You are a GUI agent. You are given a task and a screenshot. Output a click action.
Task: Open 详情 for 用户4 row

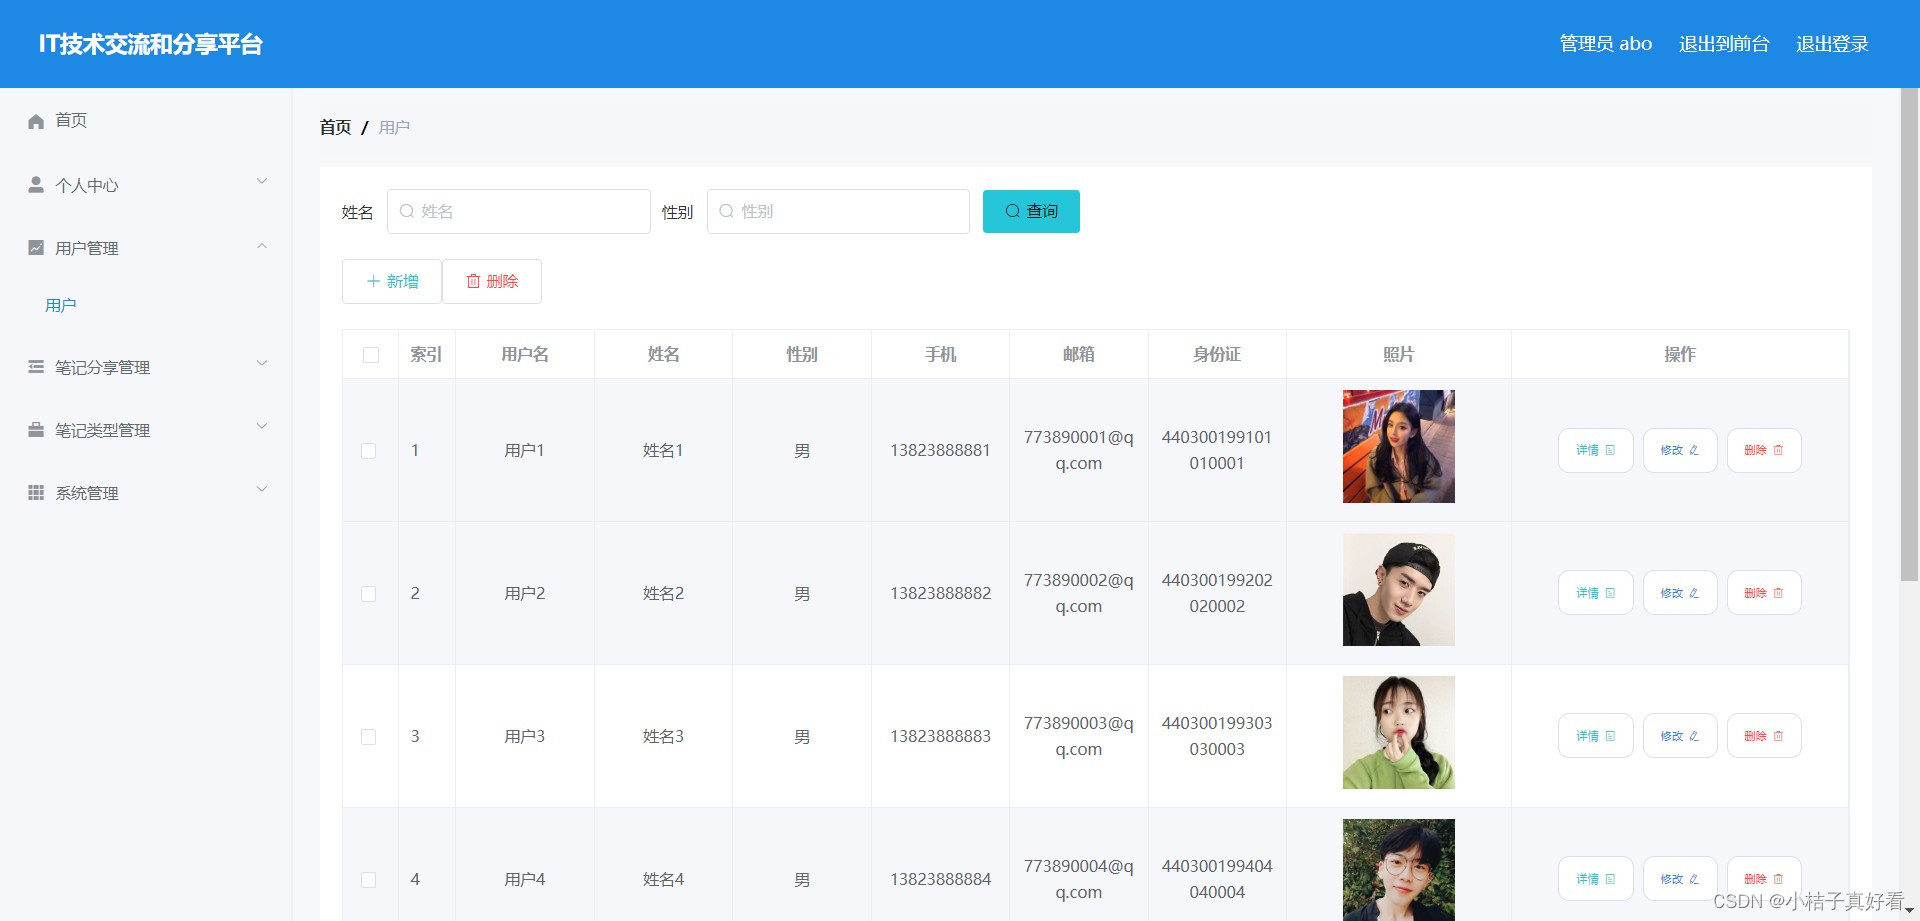[1595, 879]
